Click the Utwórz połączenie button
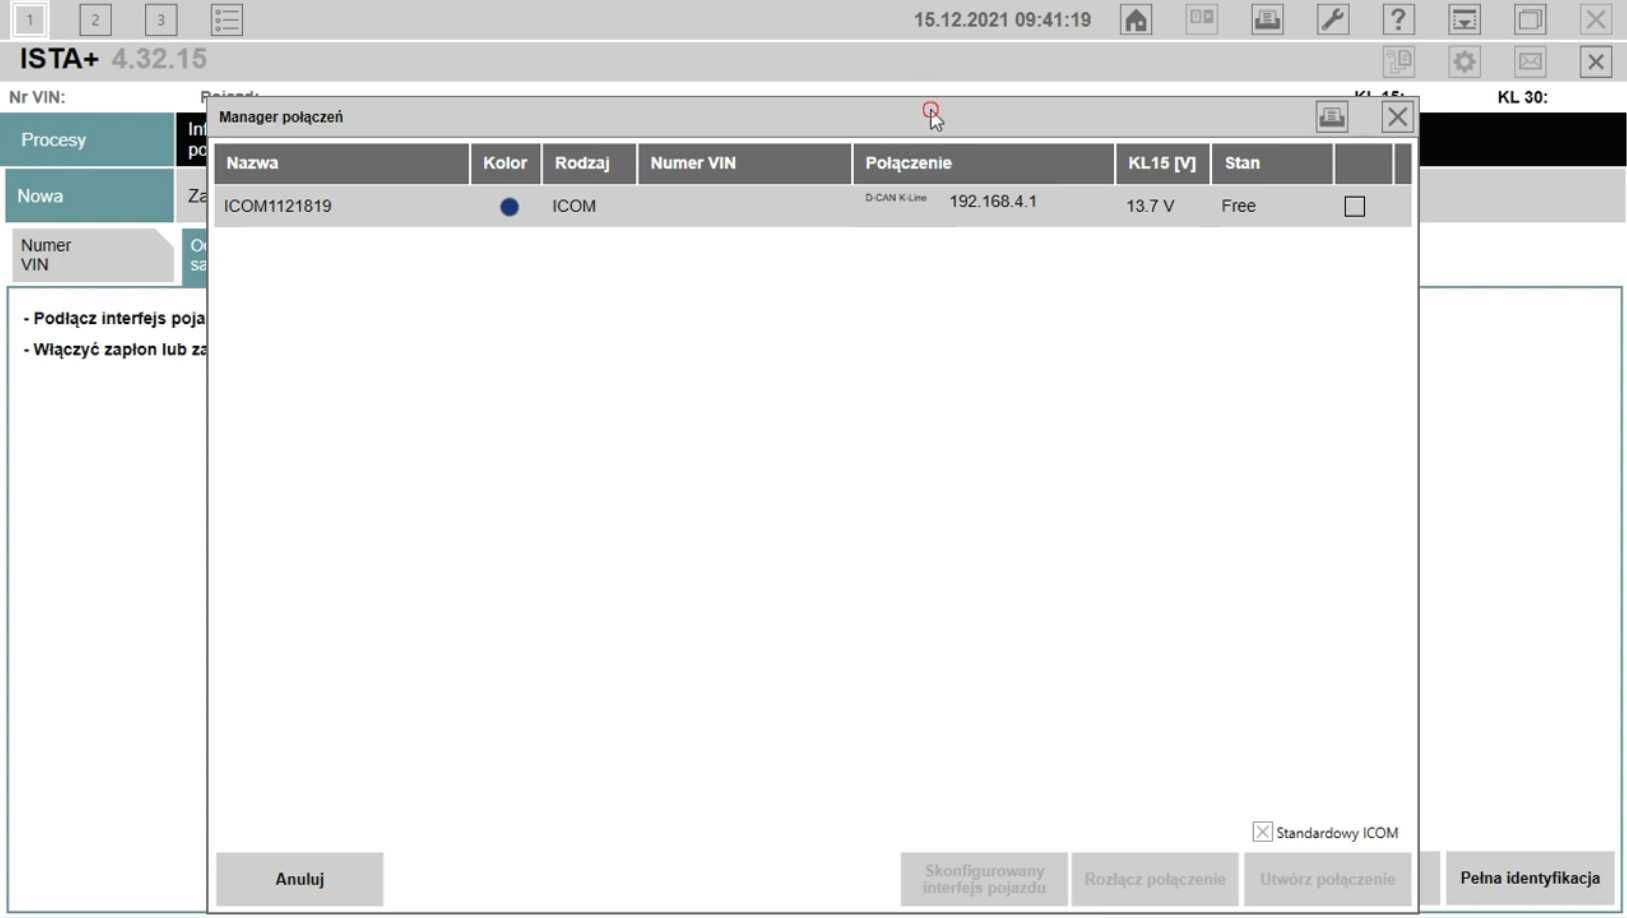 1327,879
